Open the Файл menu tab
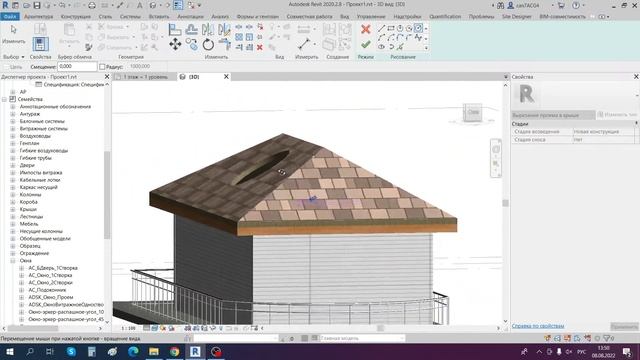The image size is (640, 360). coord(10,17)
